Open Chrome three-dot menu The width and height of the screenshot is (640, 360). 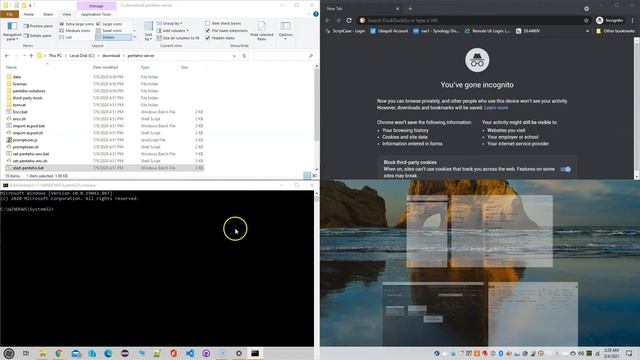[x=633, y=20]
